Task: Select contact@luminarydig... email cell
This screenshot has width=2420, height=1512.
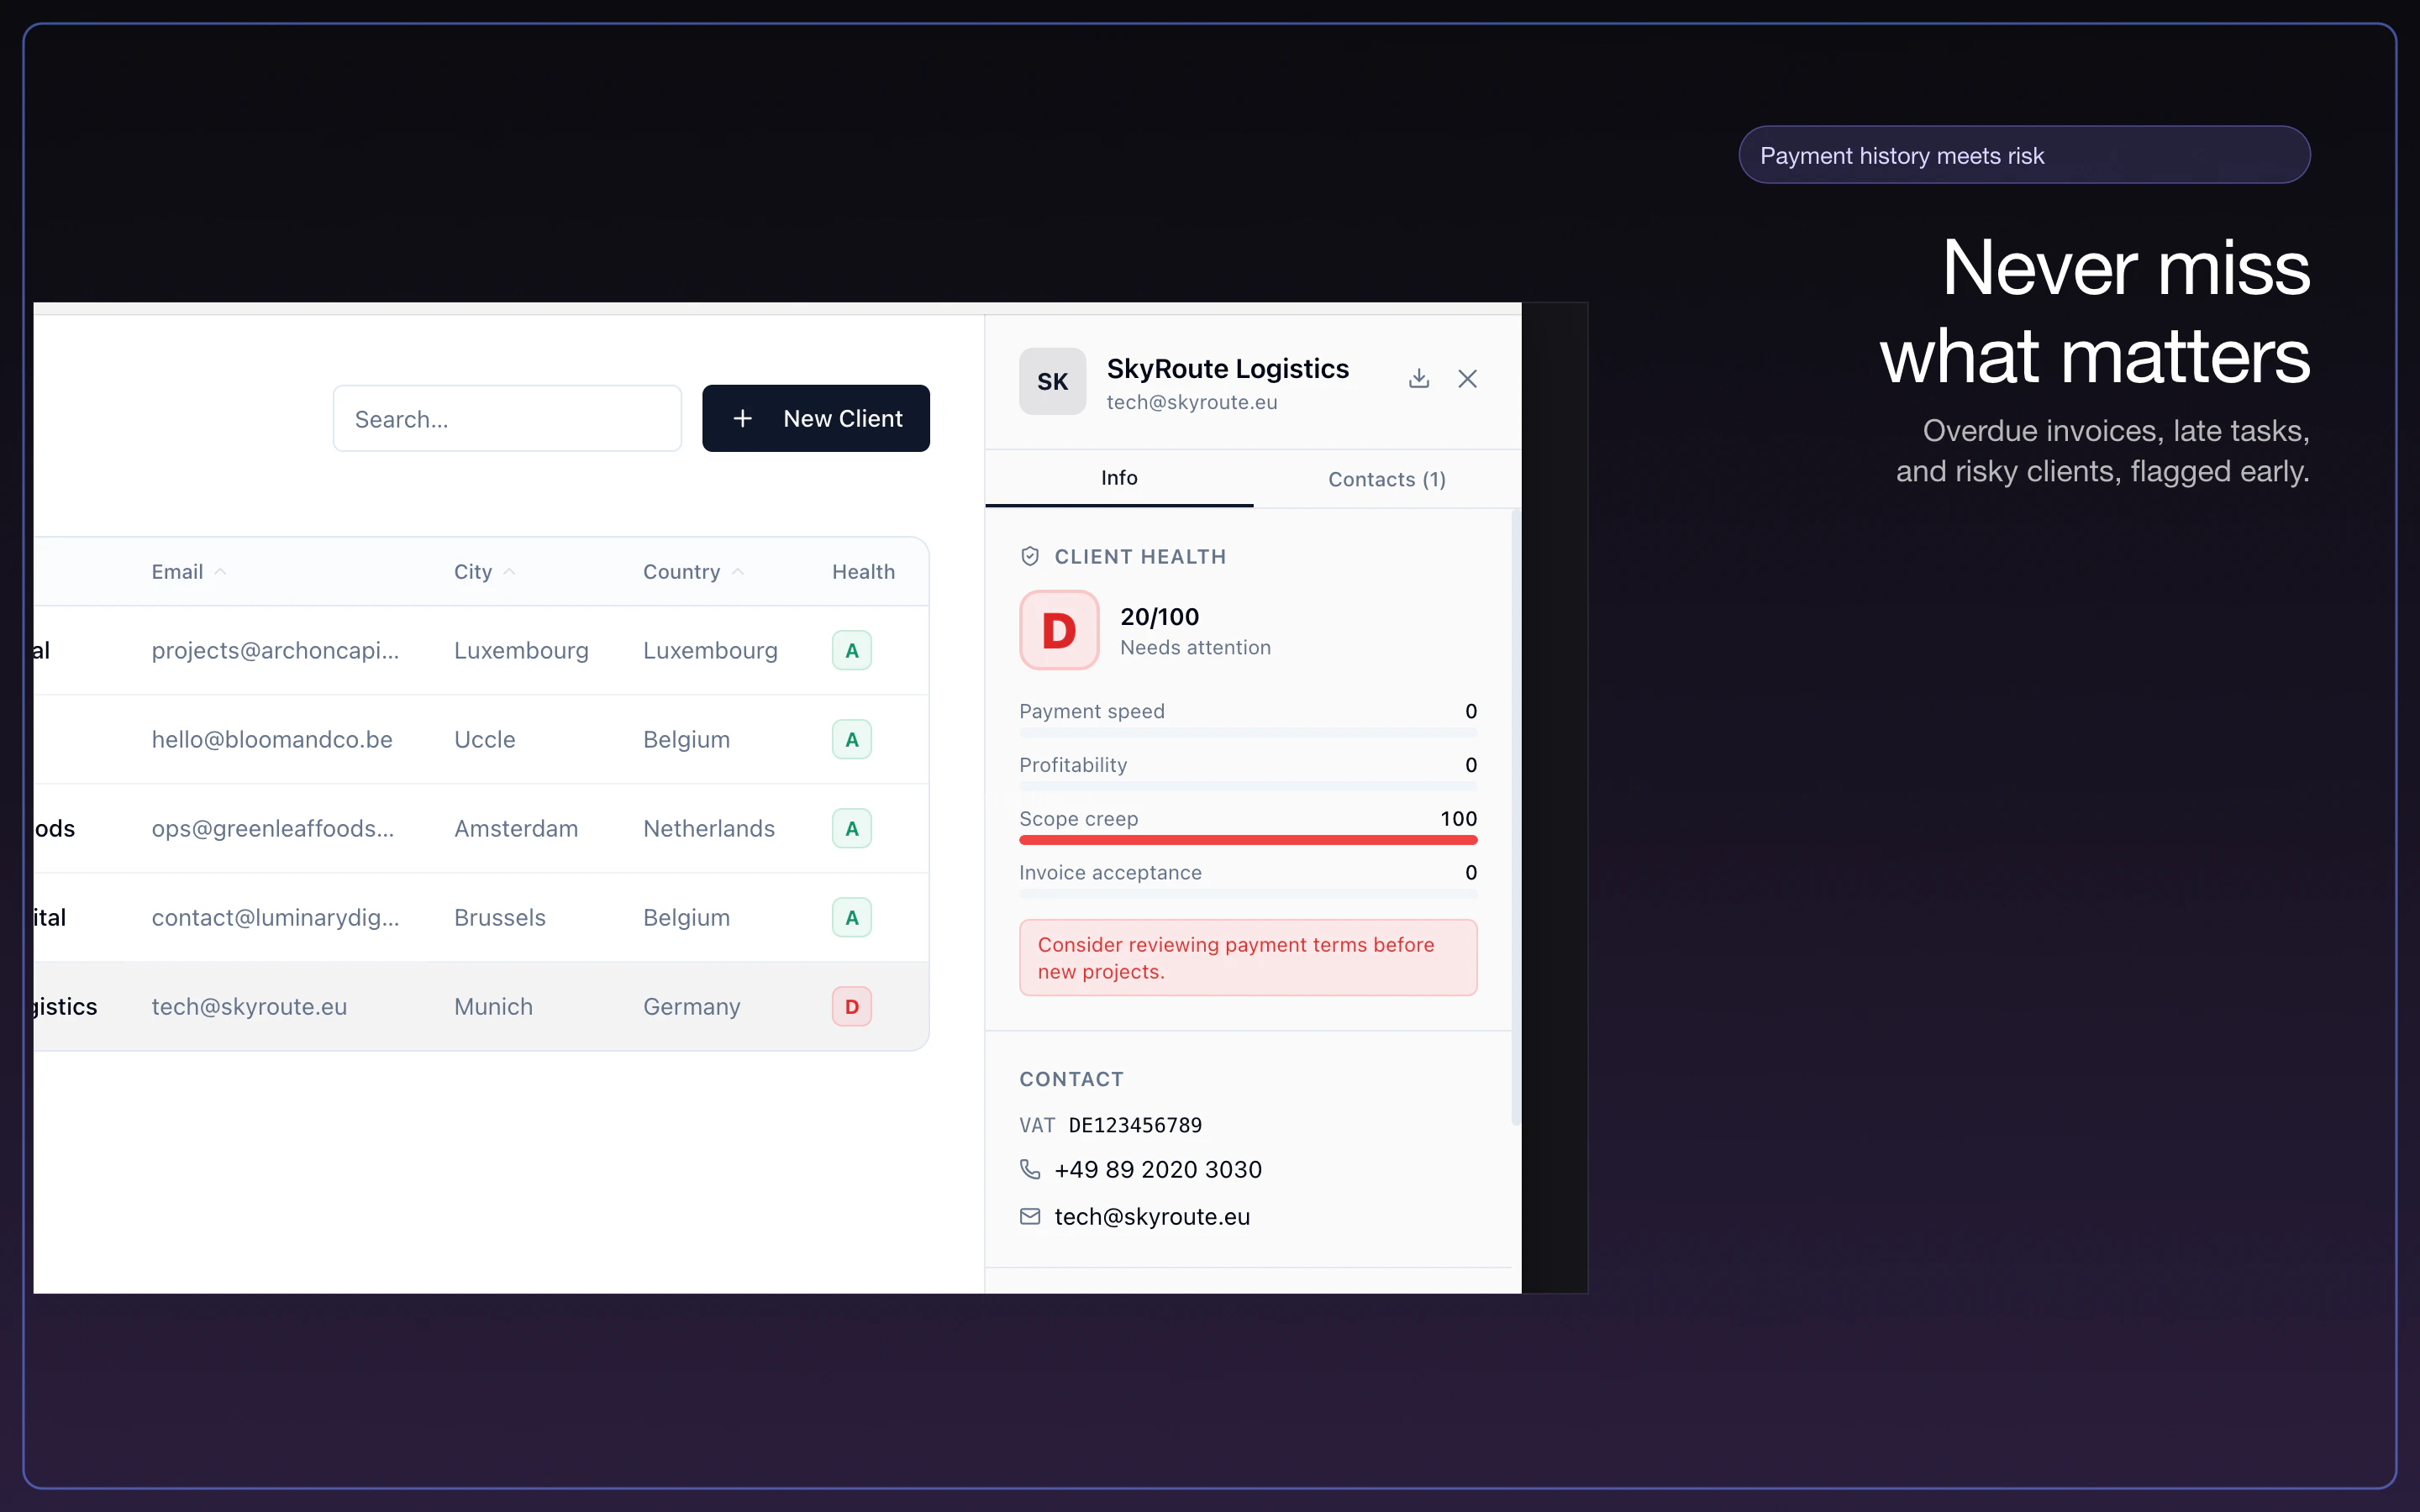Action: 275,917
